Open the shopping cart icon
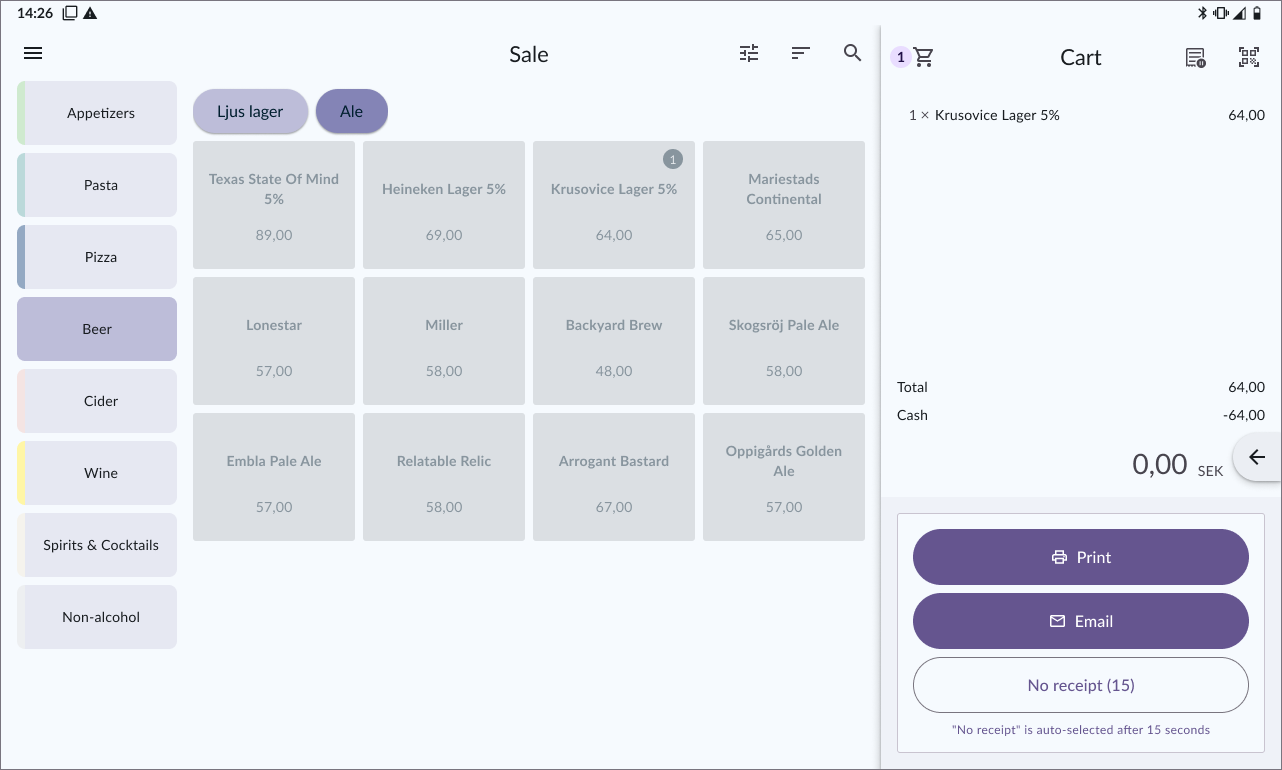1282x770 pixels. pyautogui.click(x=924, y=58)
